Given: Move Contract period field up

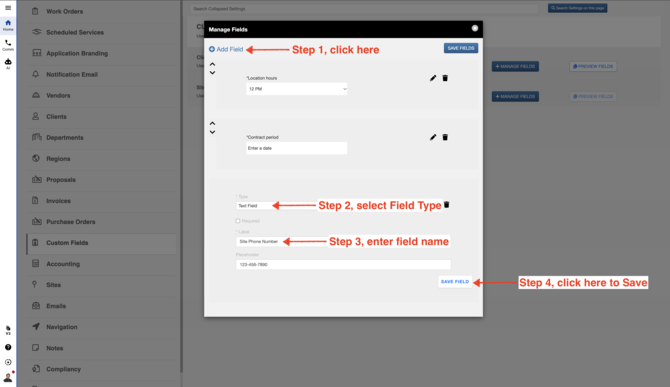Looking at the screenshot, I should coord(212,123).
